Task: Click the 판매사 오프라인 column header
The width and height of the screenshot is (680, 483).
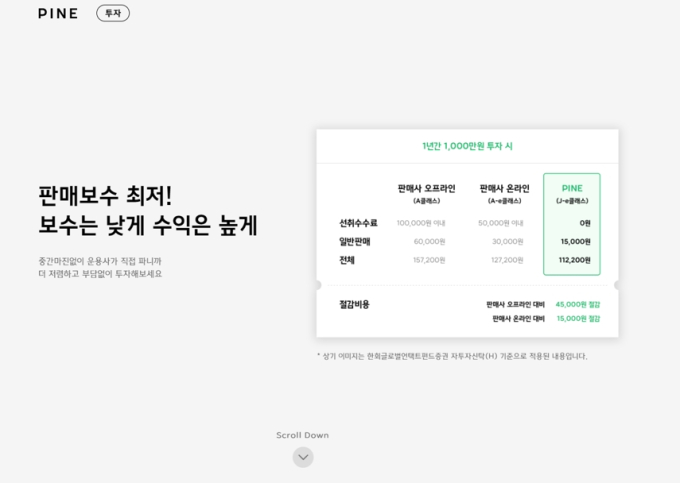Action: coord(426,188)
